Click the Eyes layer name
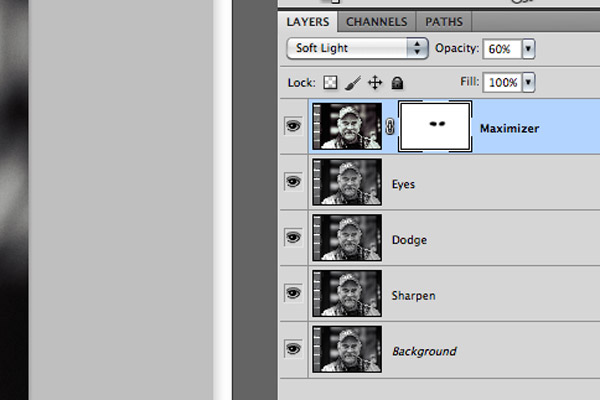Viewport: 600px width, 400px height. [403, 184]
